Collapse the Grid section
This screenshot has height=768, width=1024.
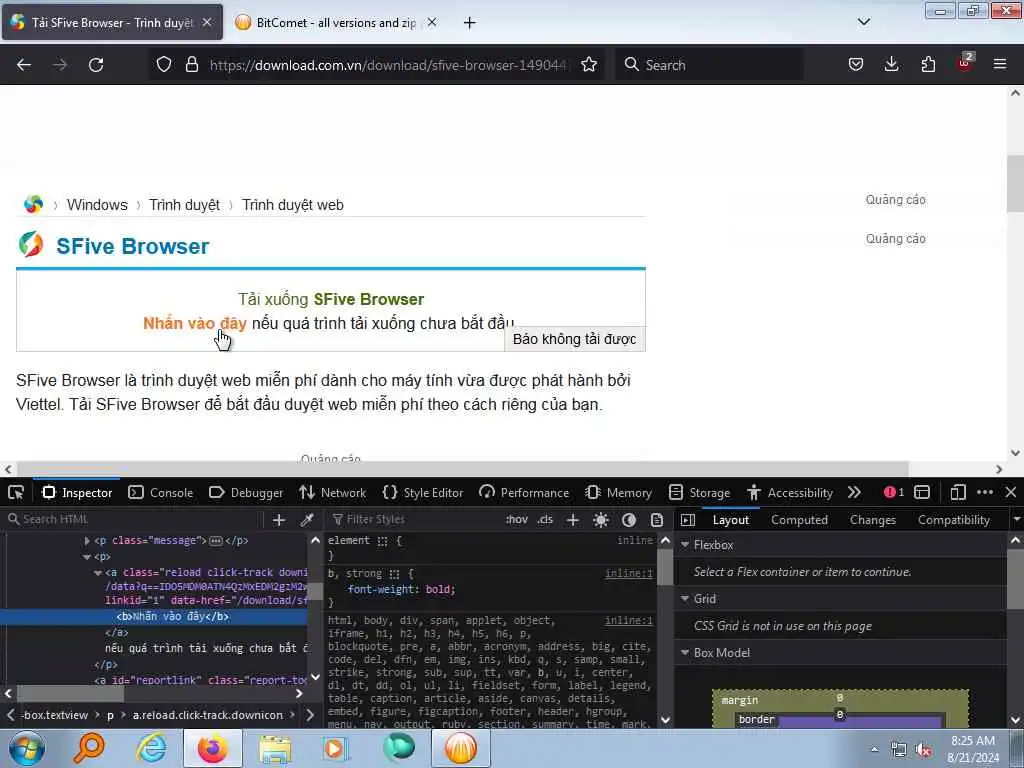tap(685, 599)
